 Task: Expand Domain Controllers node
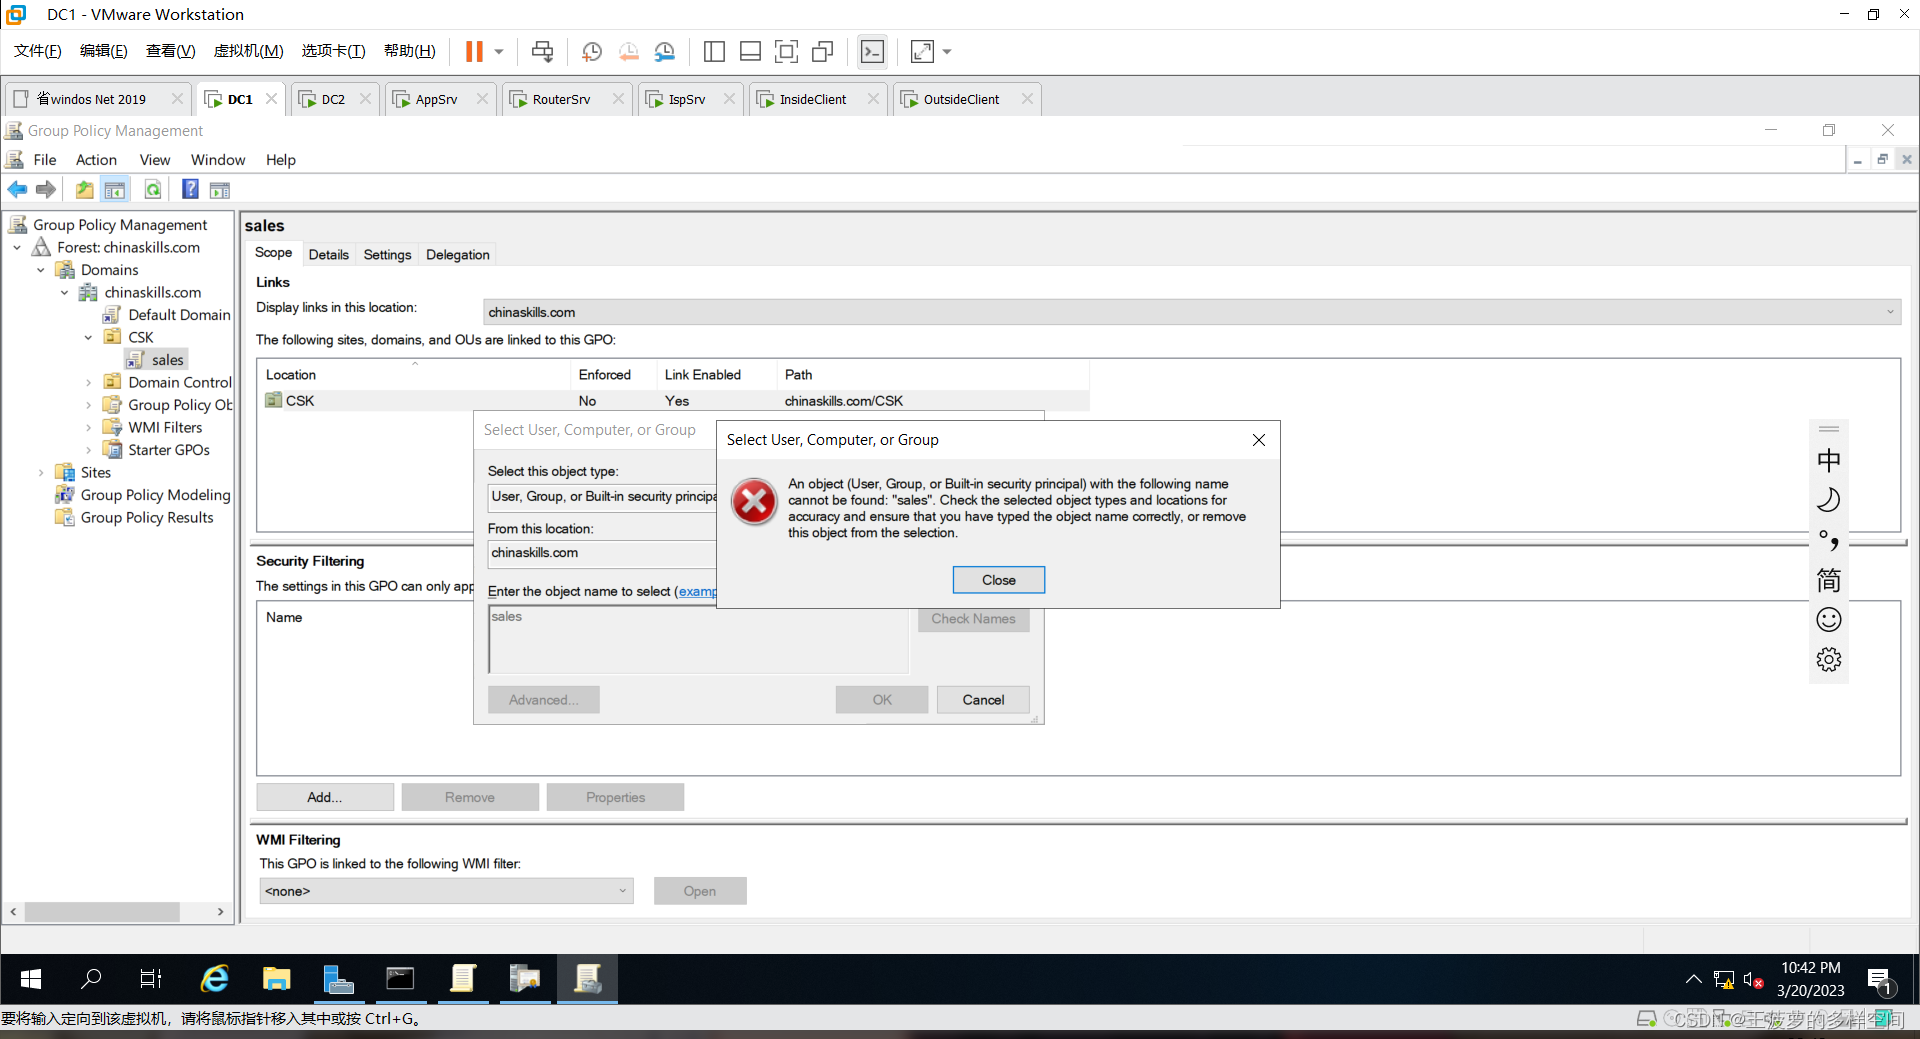88,382
